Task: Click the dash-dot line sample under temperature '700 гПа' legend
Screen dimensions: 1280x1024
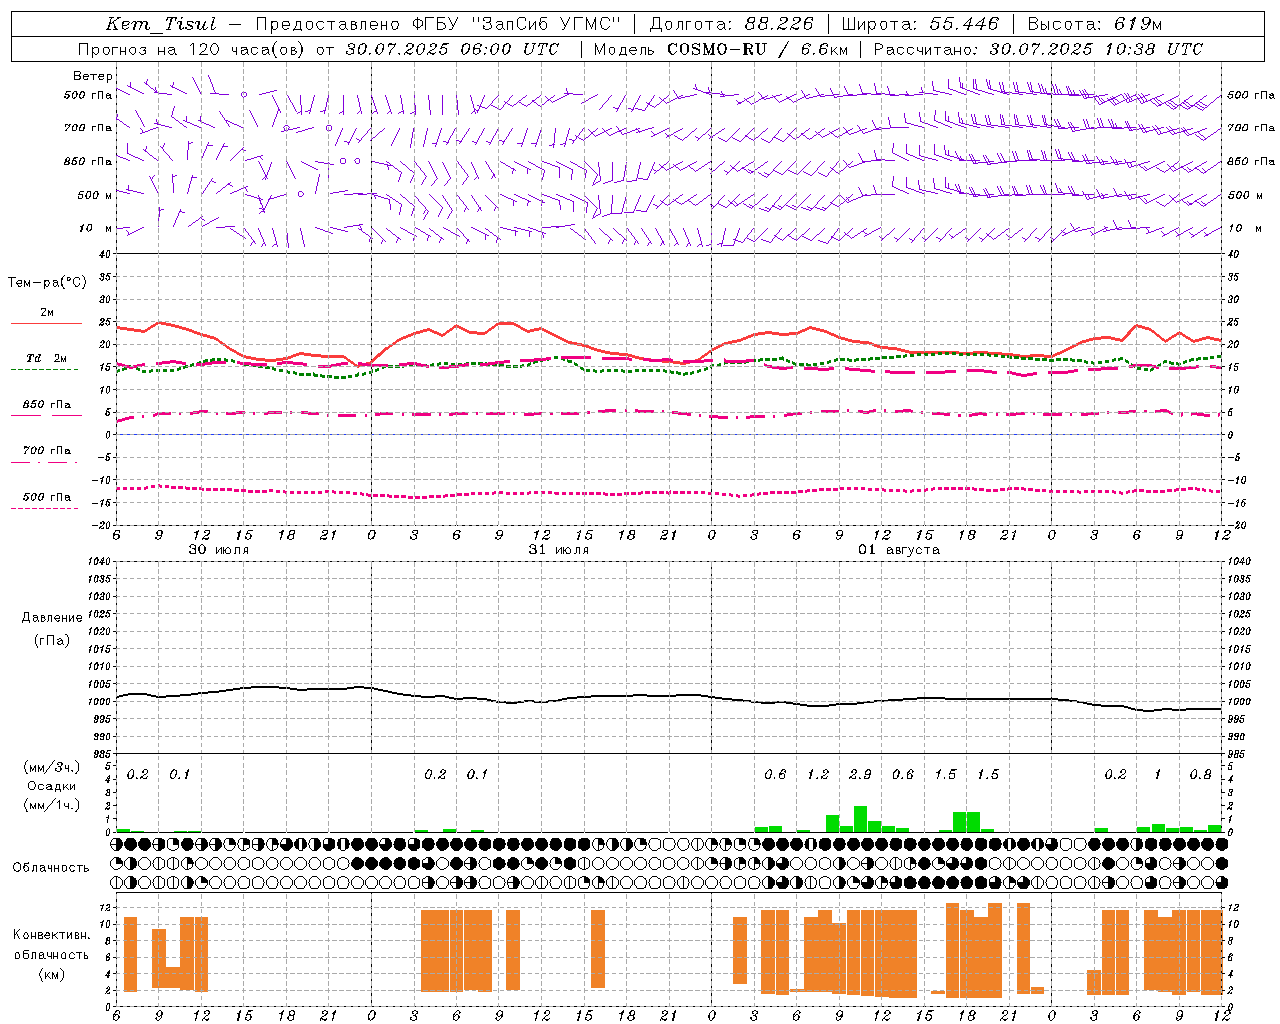Action: (x=45, y=462)
